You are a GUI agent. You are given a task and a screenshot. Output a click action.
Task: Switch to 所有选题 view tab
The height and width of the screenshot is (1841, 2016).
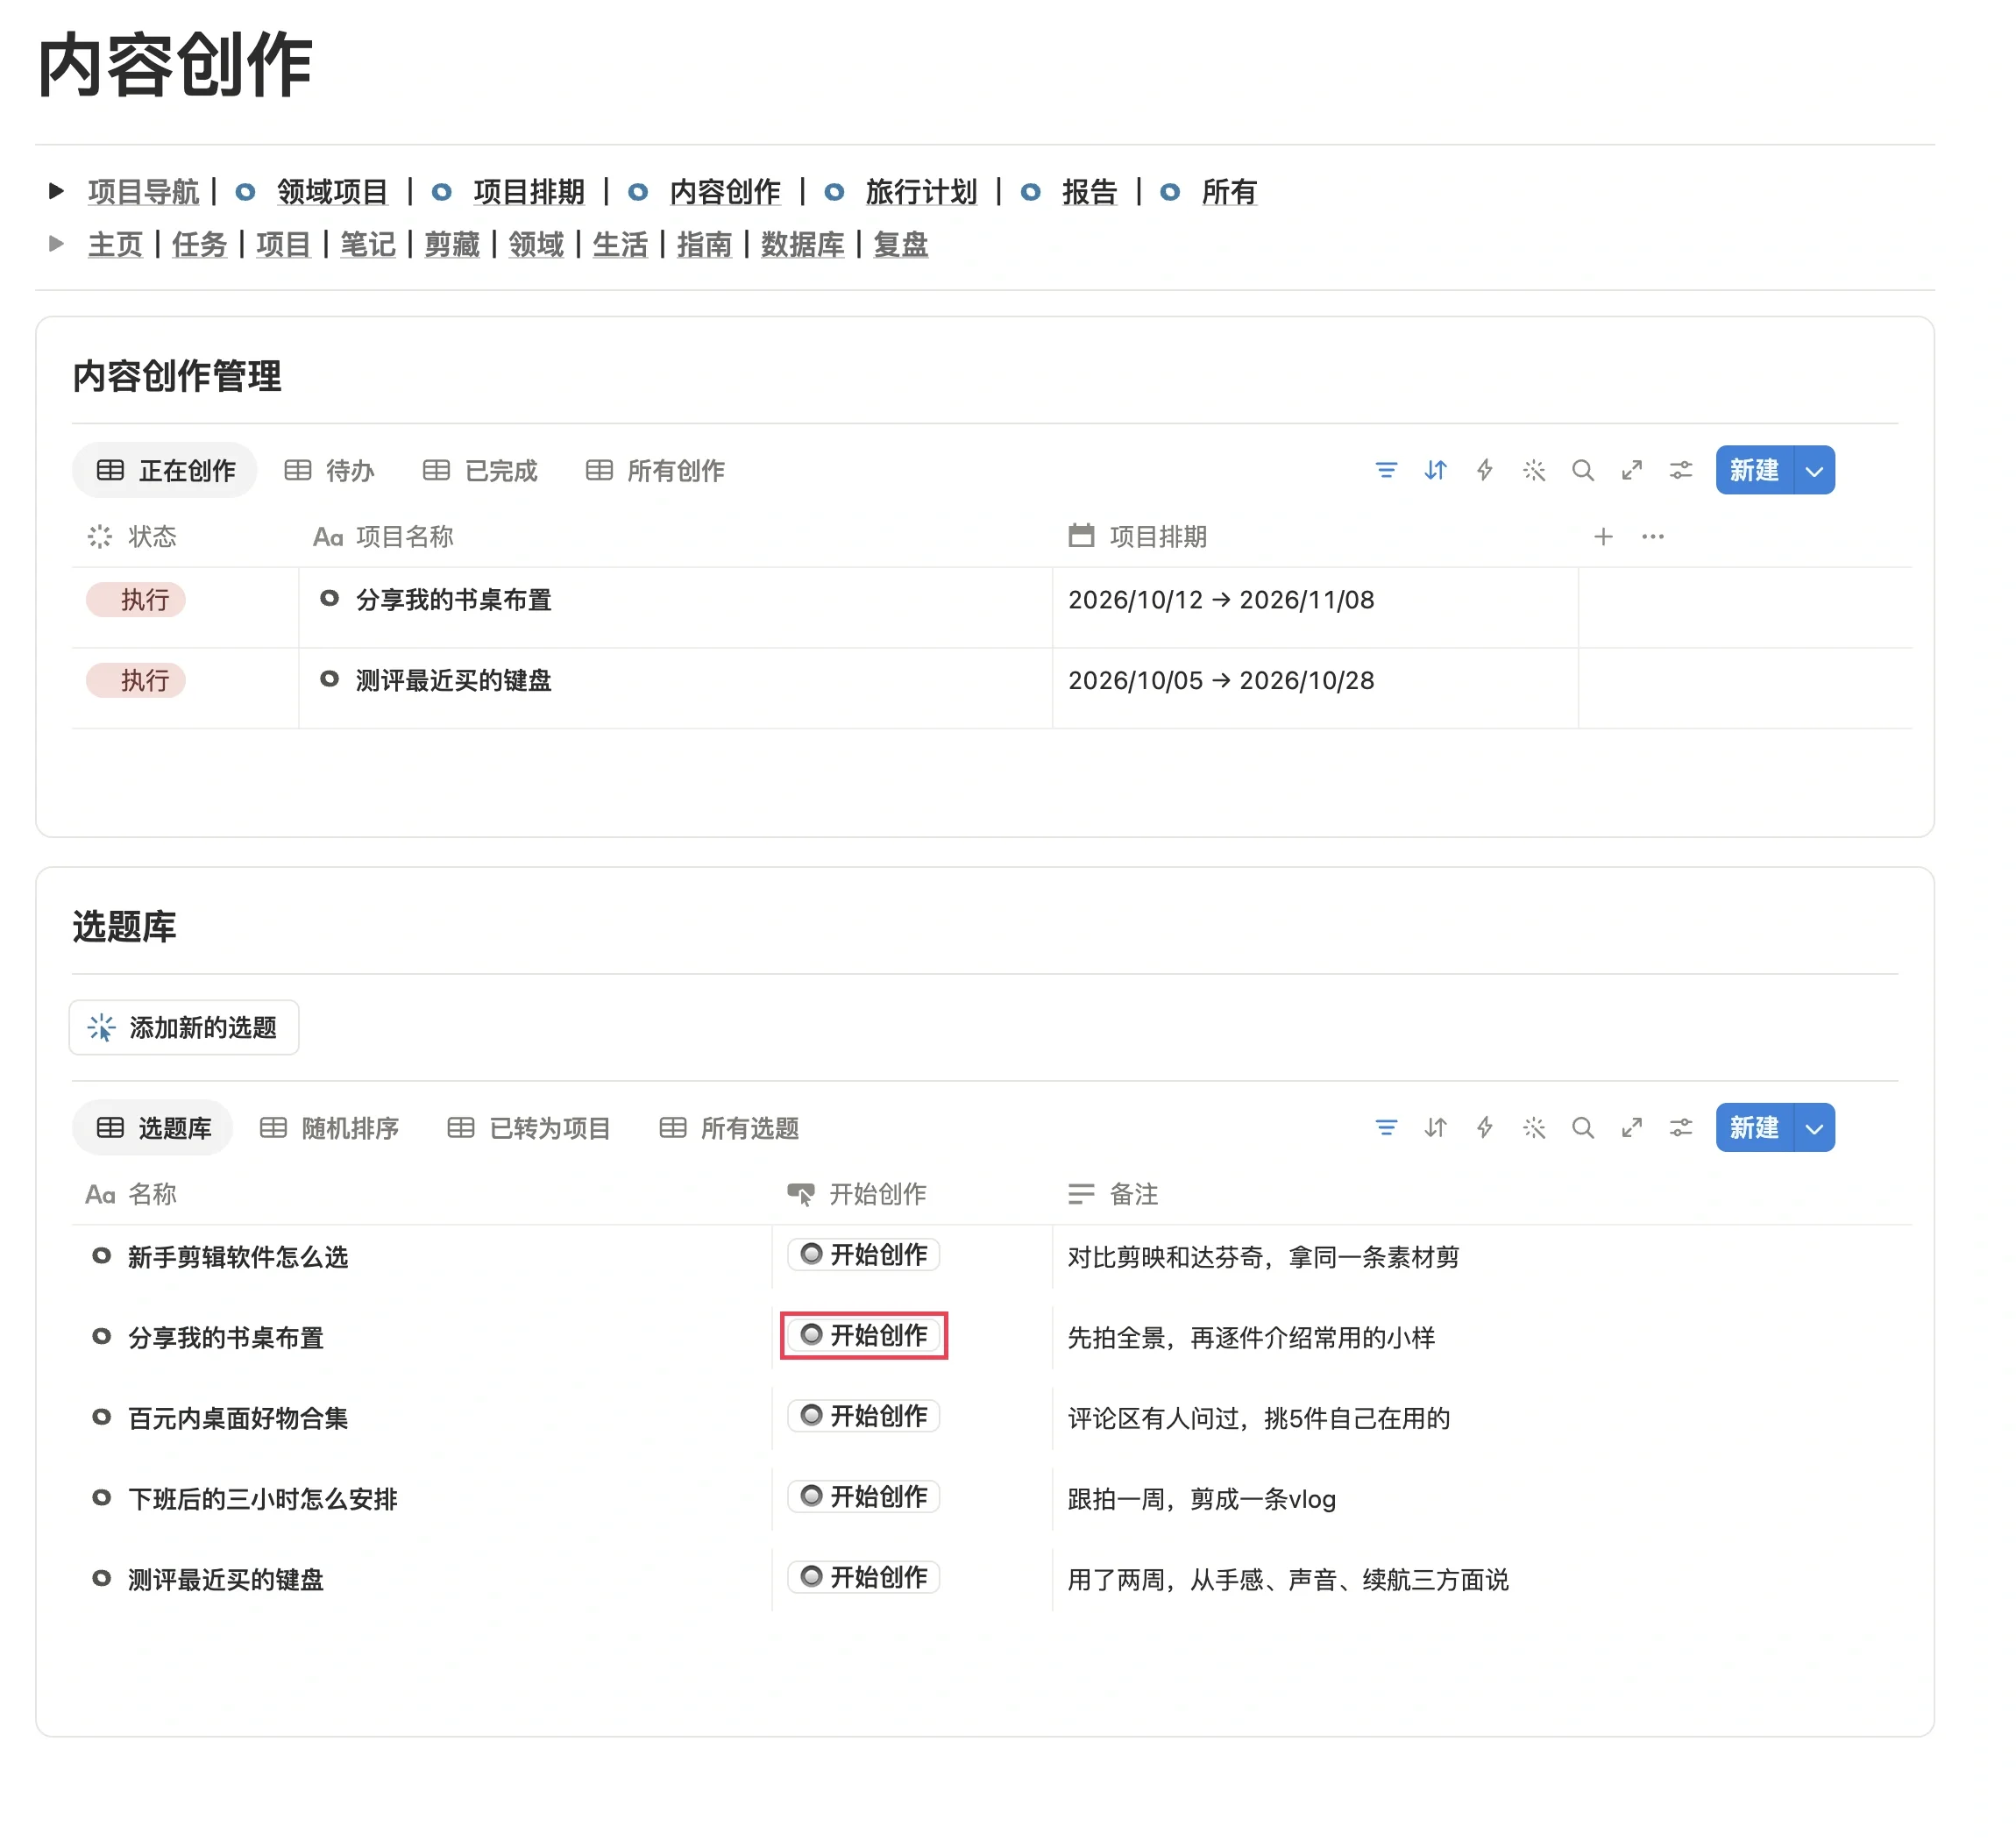(x=729, y=1128)
